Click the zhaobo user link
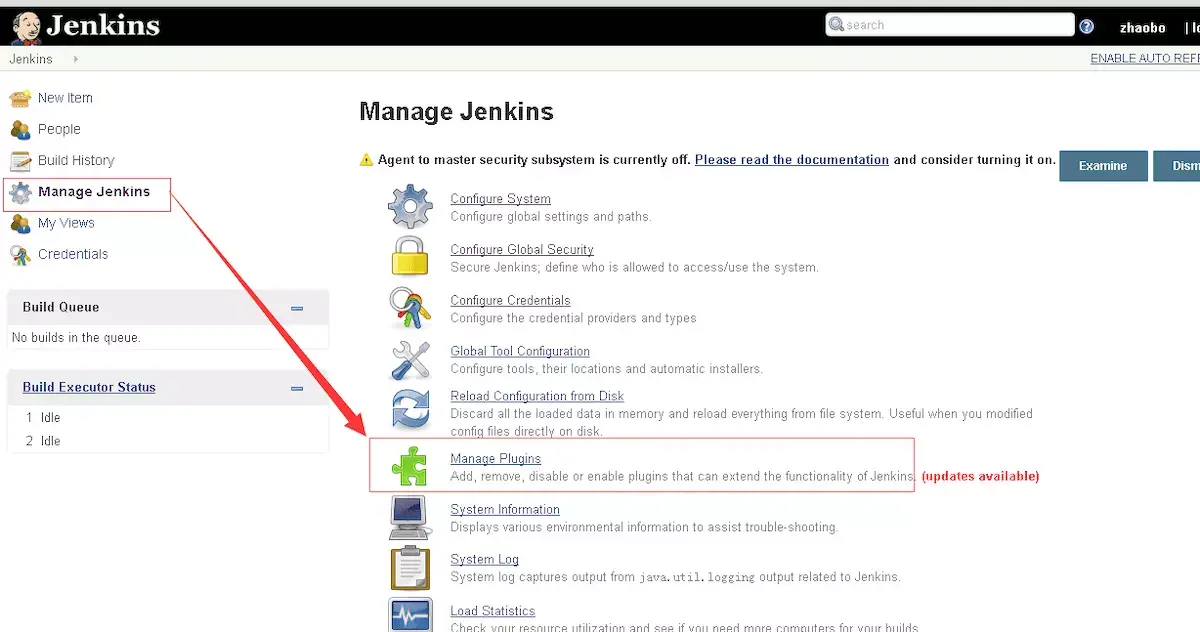This screenshot has height=632, width=1200. (1143, 27)
